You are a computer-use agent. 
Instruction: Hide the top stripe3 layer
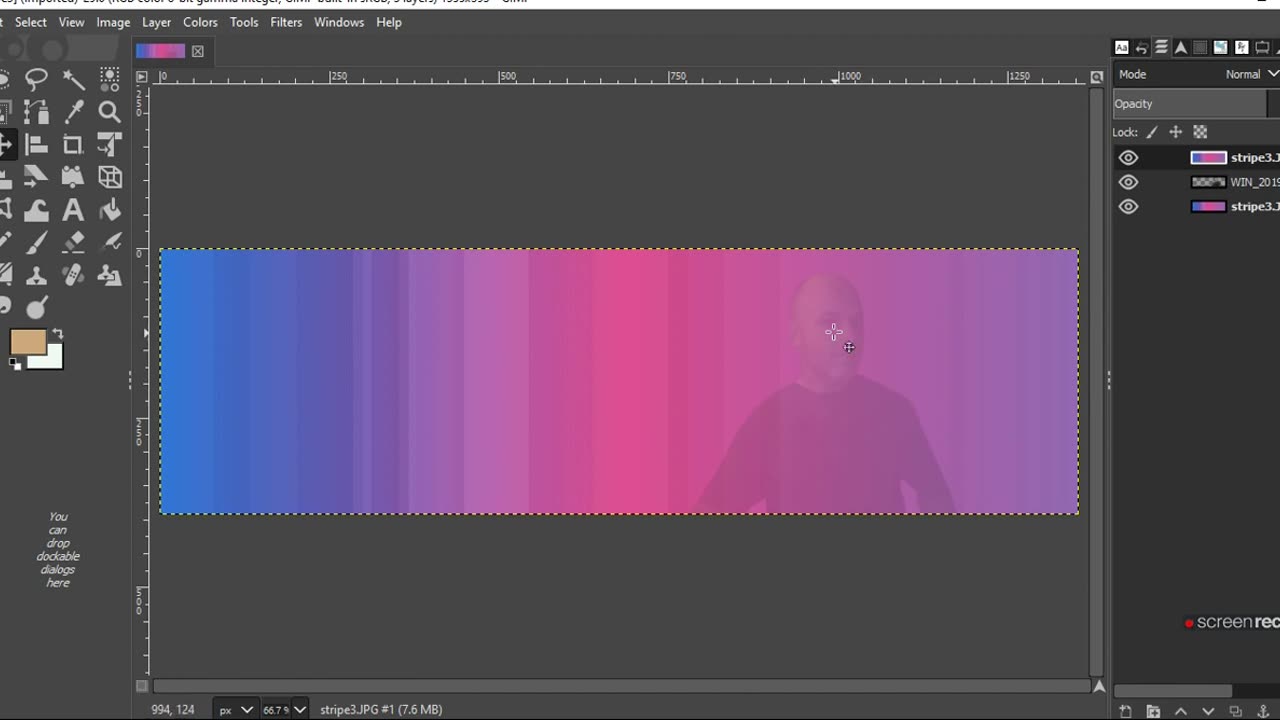point(1128,158)
